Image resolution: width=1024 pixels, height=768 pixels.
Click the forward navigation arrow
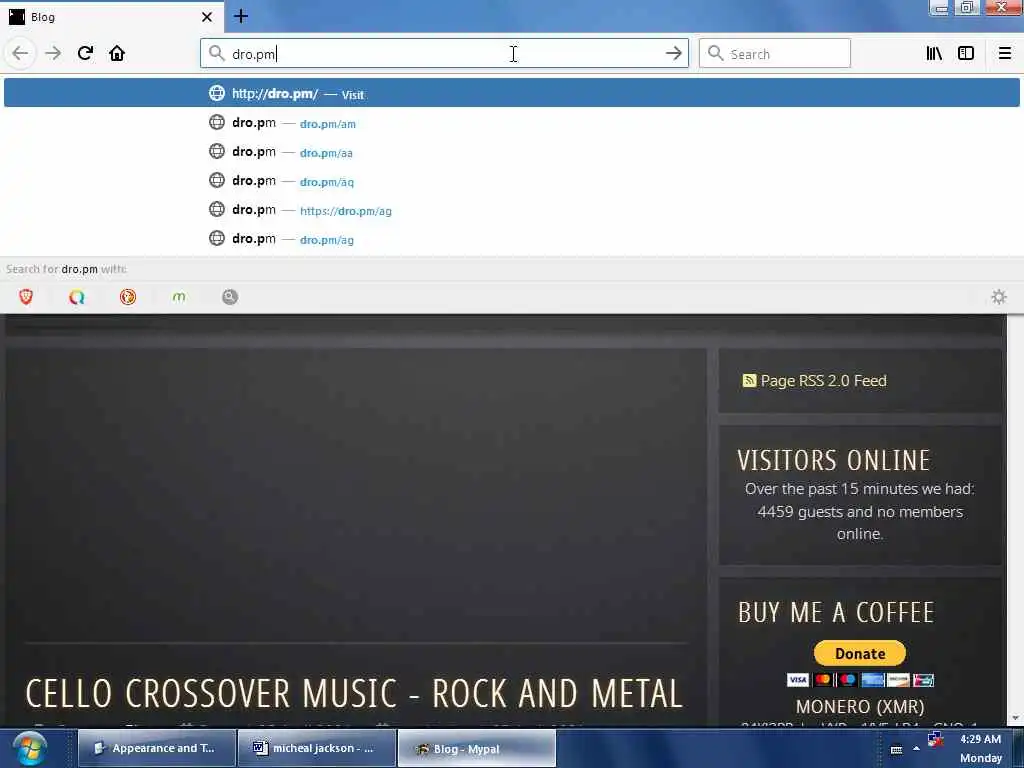pyautogui.click(x=53, y=53)
